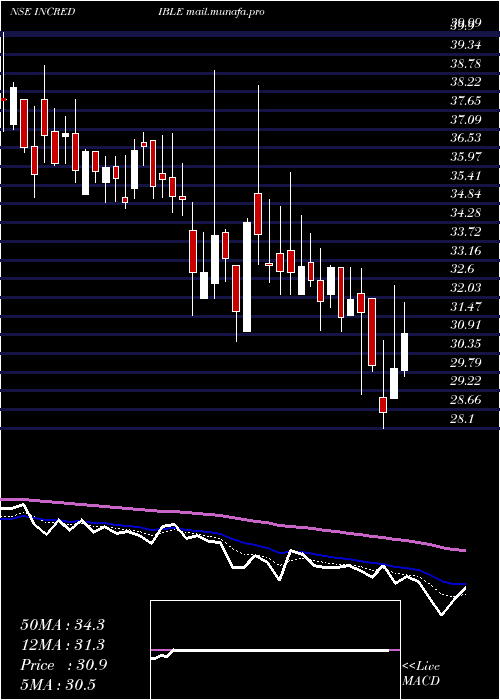Click the 30.91 price axis label
This screenshot has width=500, height=700.
point(466,324)
